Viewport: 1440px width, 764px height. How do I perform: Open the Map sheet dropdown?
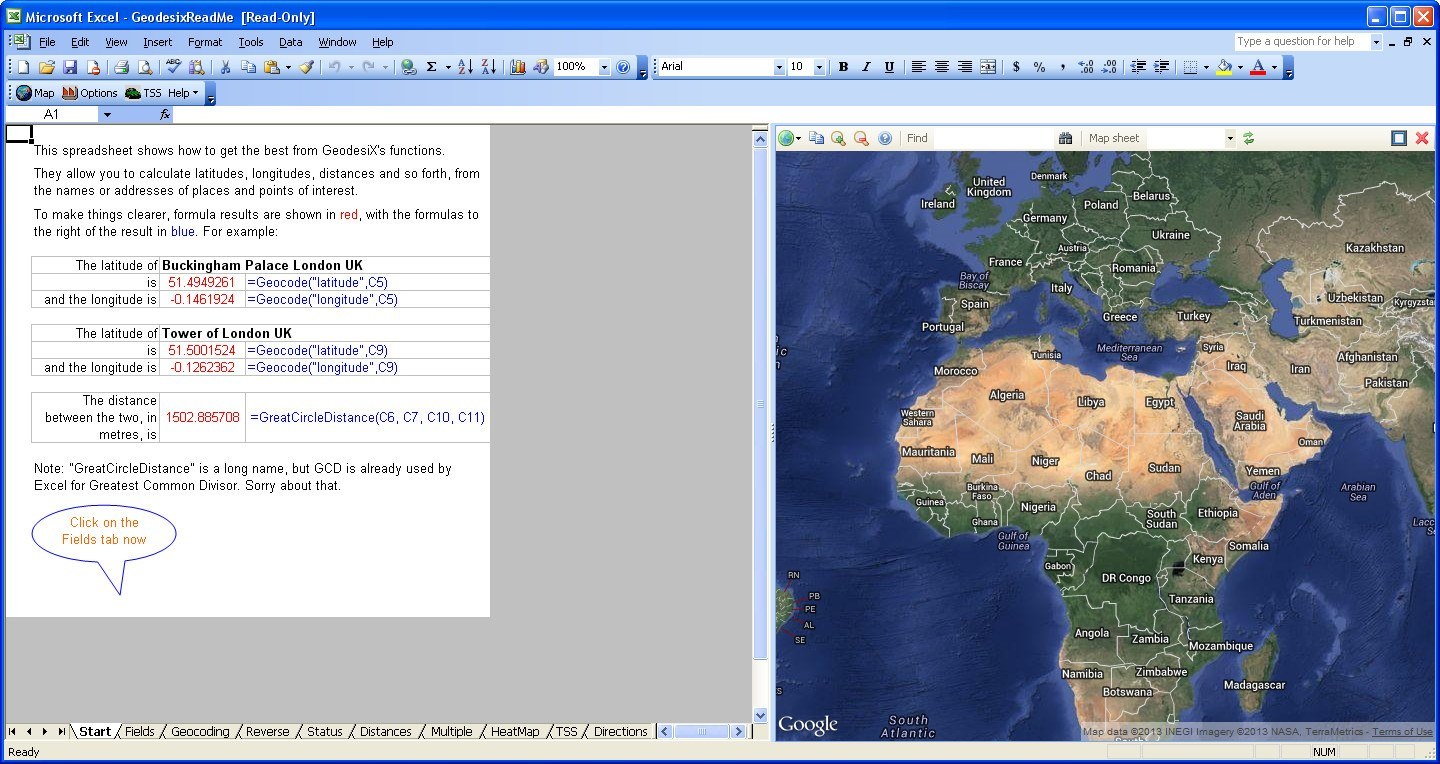(x=1230, y=138)
